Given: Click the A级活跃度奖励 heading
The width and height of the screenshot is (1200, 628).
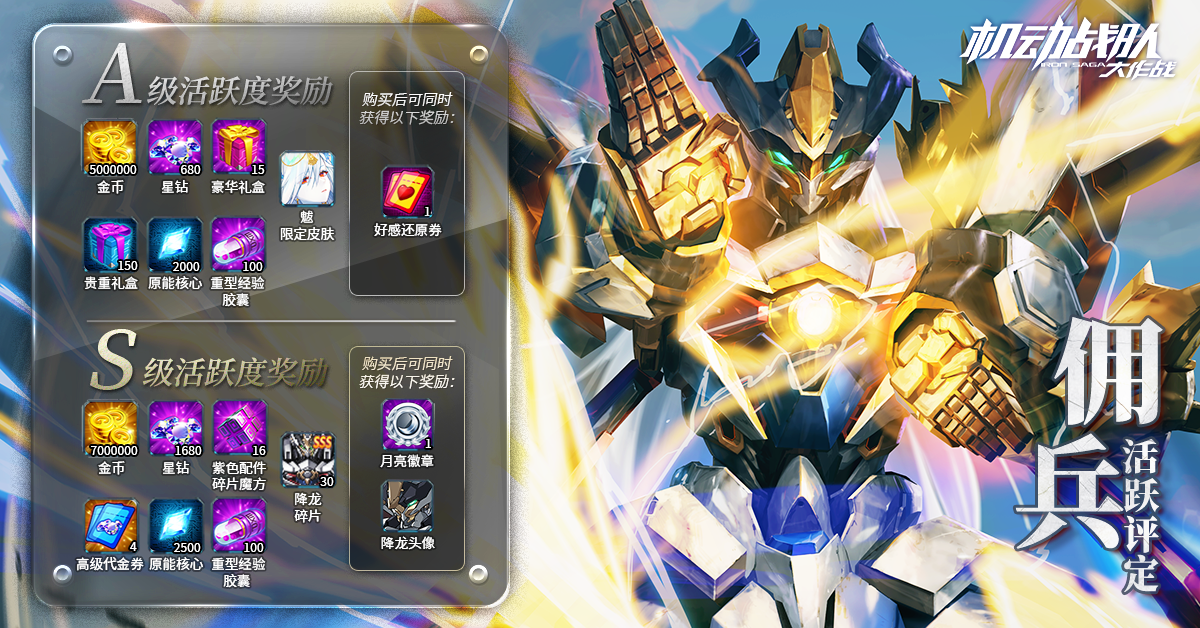Looking at the screenshot, I should 210,87.
